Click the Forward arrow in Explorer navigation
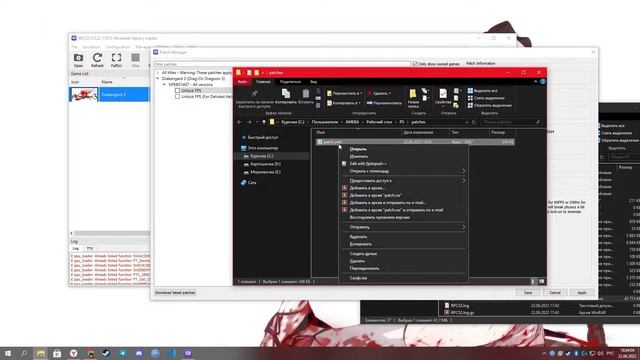The height and width of the screenshot is (360, 640). point(249,122)
